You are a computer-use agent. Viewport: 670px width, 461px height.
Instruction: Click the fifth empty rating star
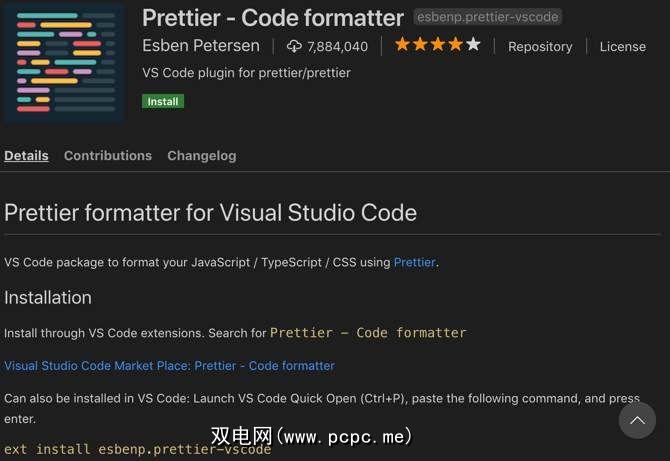(473, 45)
